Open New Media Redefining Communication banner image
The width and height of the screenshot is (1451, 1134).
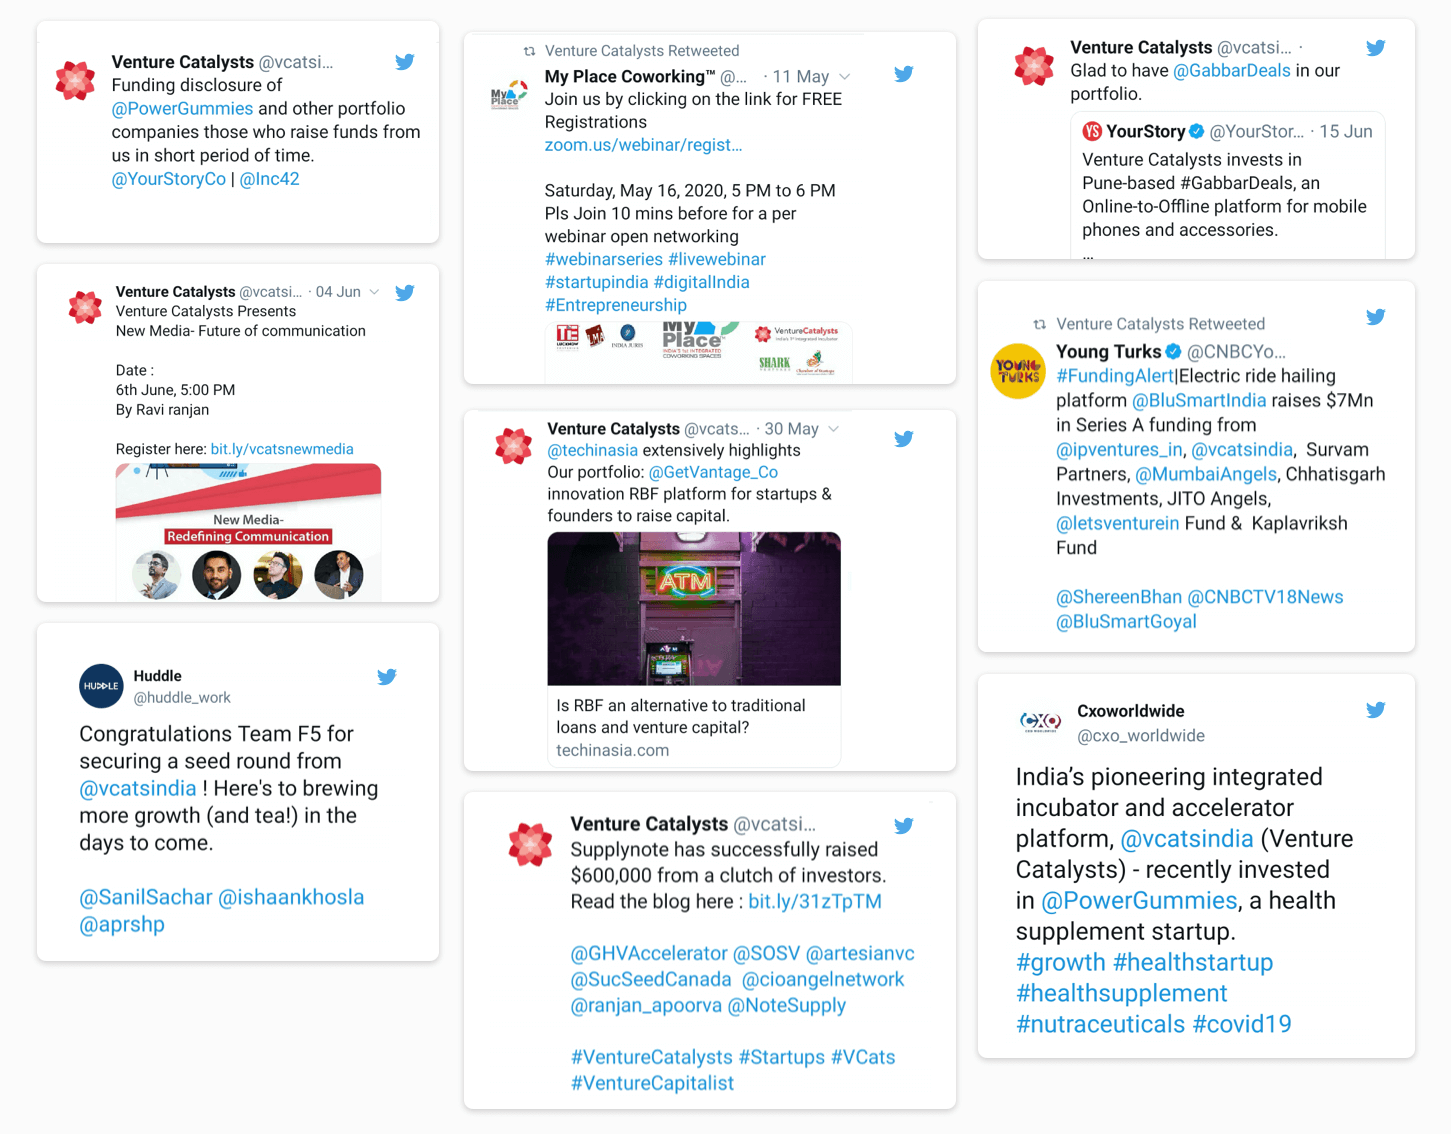pos(248,532)
